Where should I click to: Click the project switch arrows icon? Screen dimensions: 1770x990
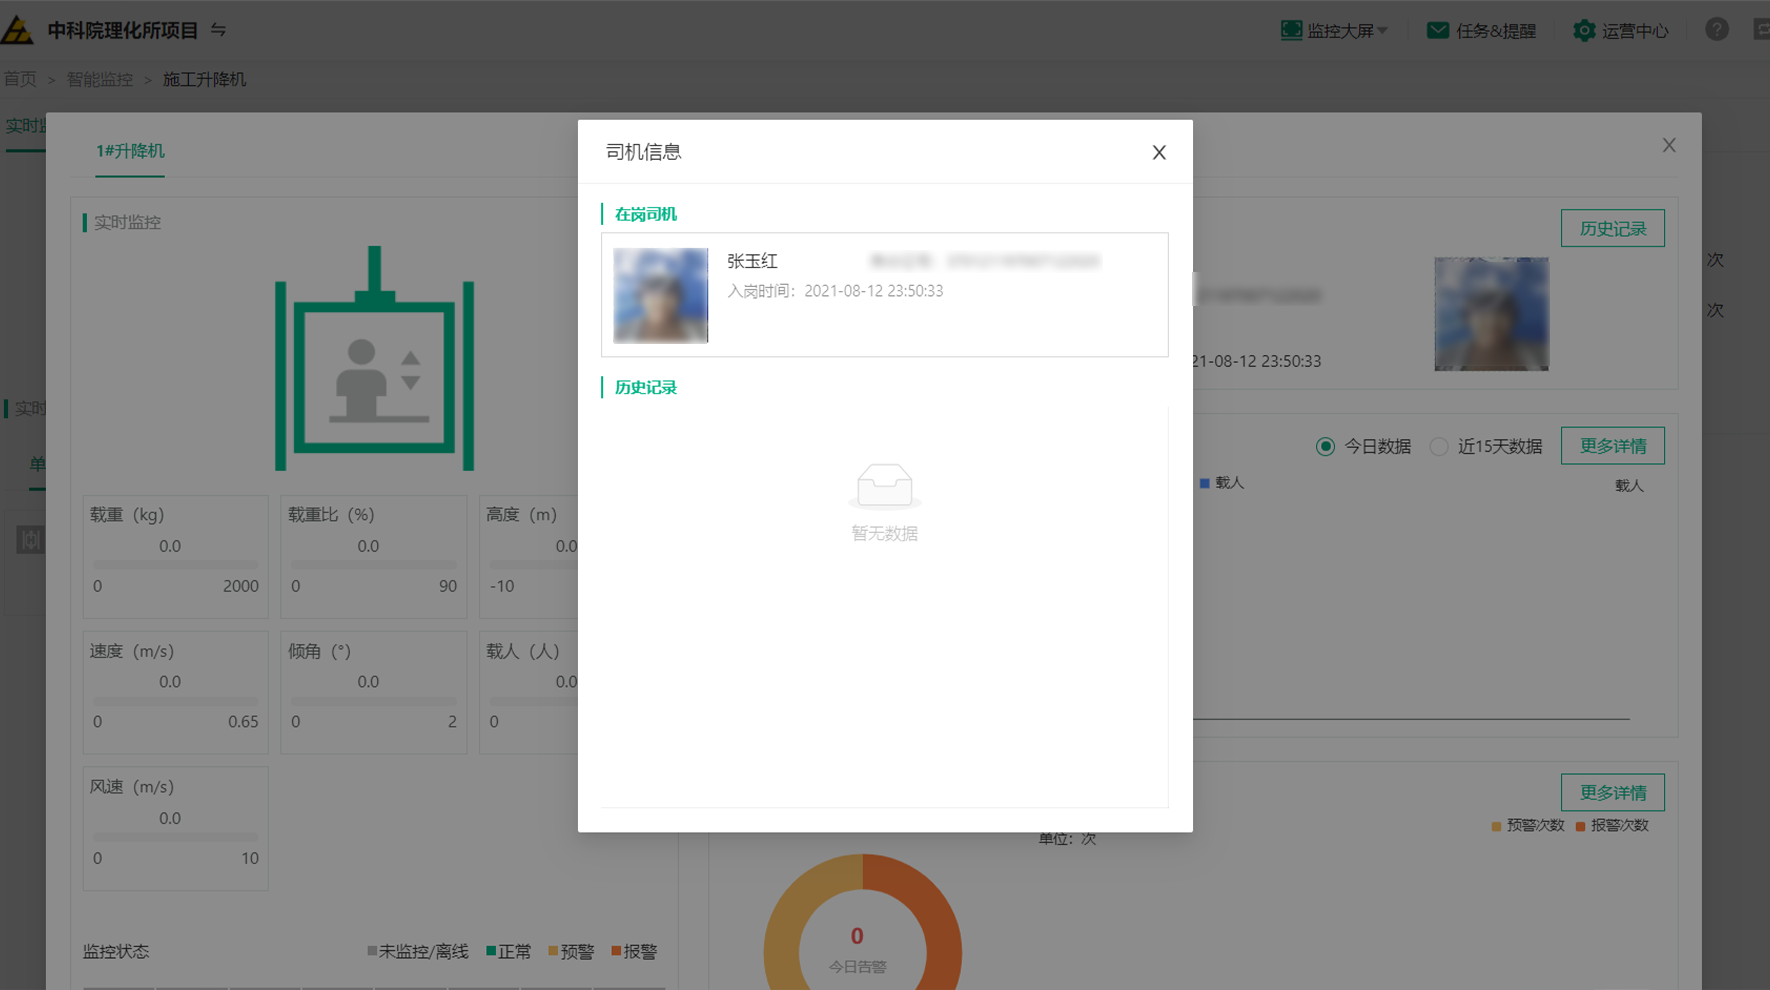point(218,30)
